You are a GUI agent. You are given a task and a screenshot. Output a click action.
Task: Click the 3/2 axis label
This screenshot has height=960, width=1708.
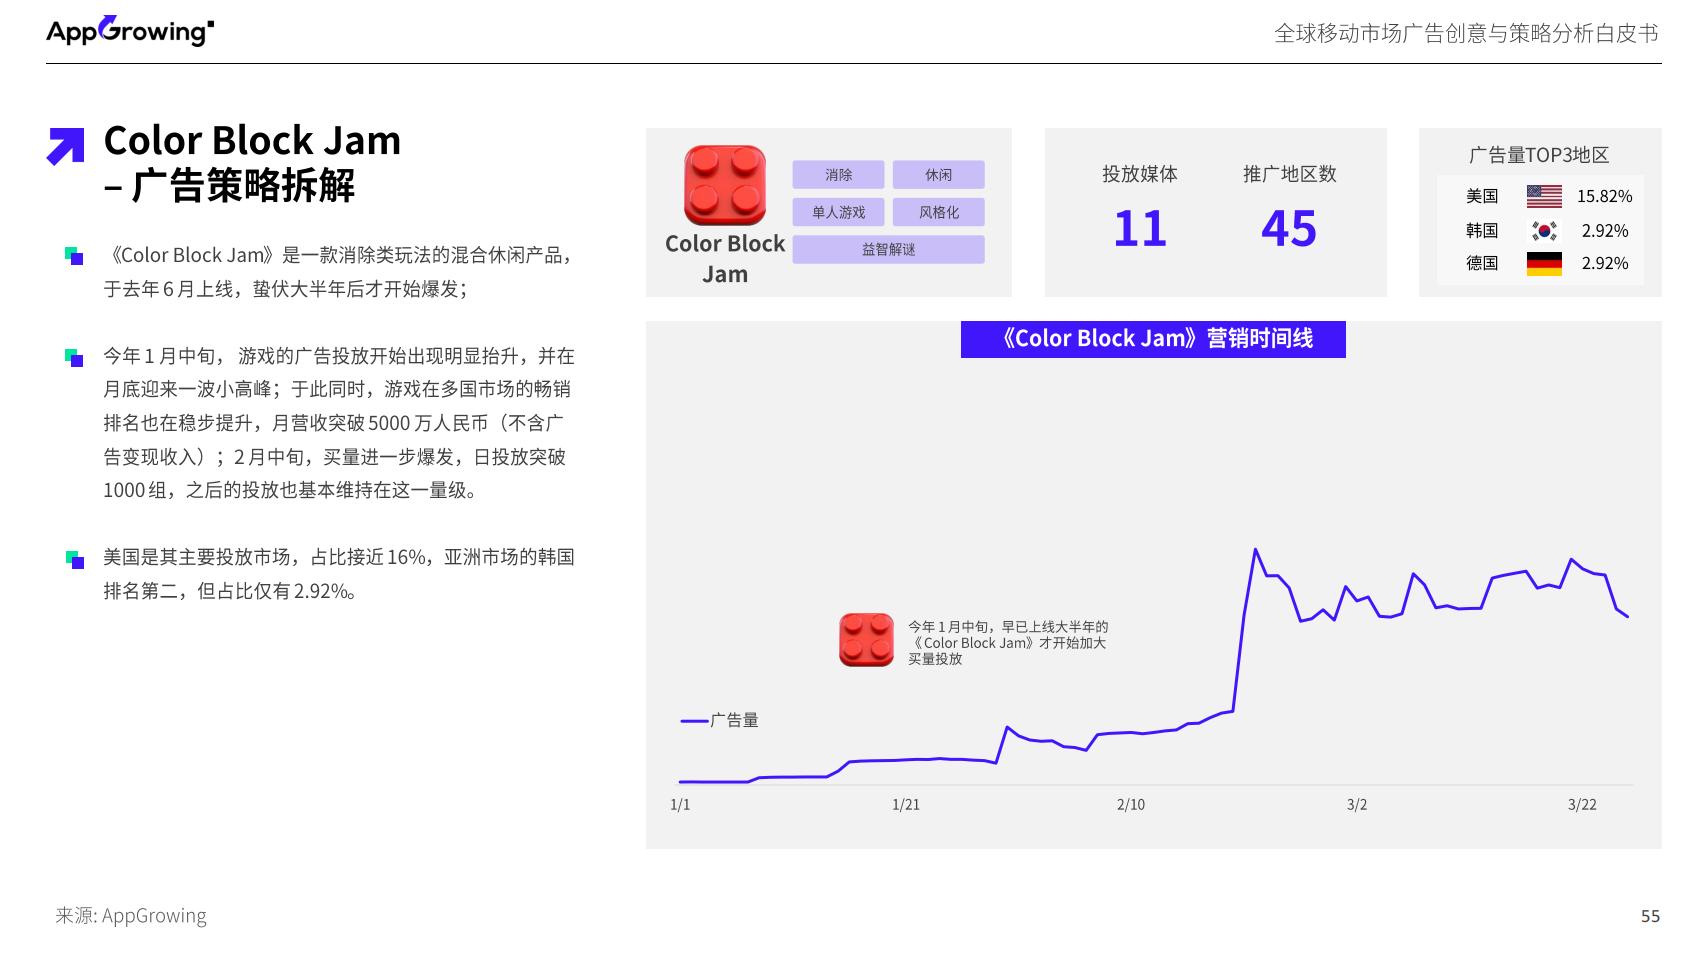pyautogui.click(x=1357, y=805)
